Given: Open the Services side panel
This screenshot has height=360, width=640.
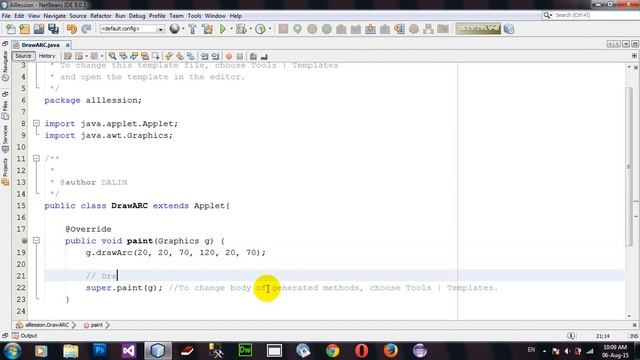Looking at the screenshot, I should [x=5, y=139].
